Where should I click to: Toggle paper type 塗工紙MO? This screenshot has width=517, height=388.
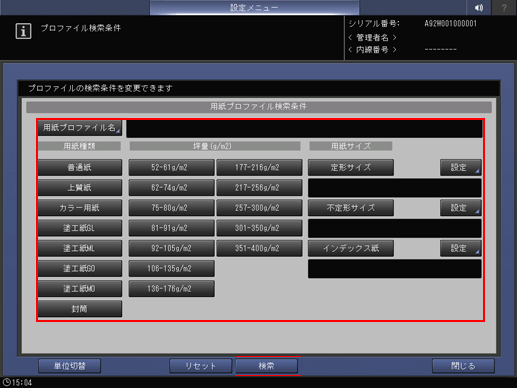point(80,289)
